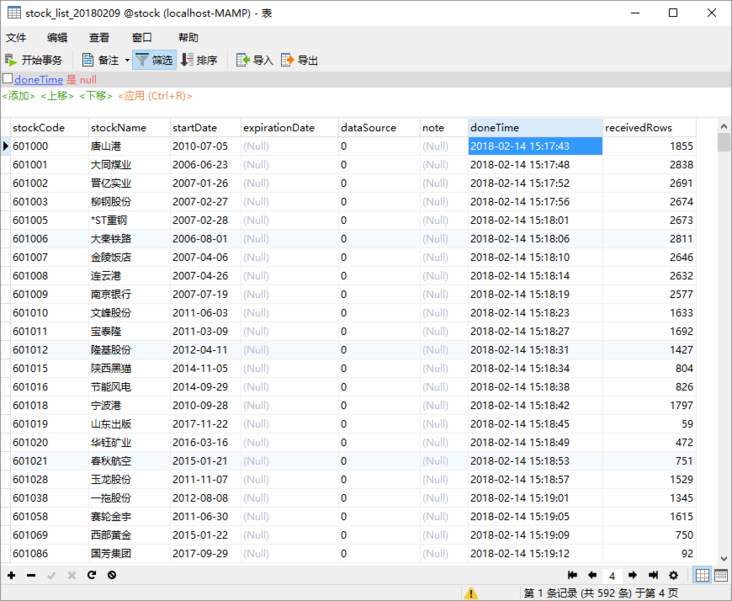This screenshot has height=601, width=732.
Task: Add a new record with plus icon
Action: tap(11, 575)
